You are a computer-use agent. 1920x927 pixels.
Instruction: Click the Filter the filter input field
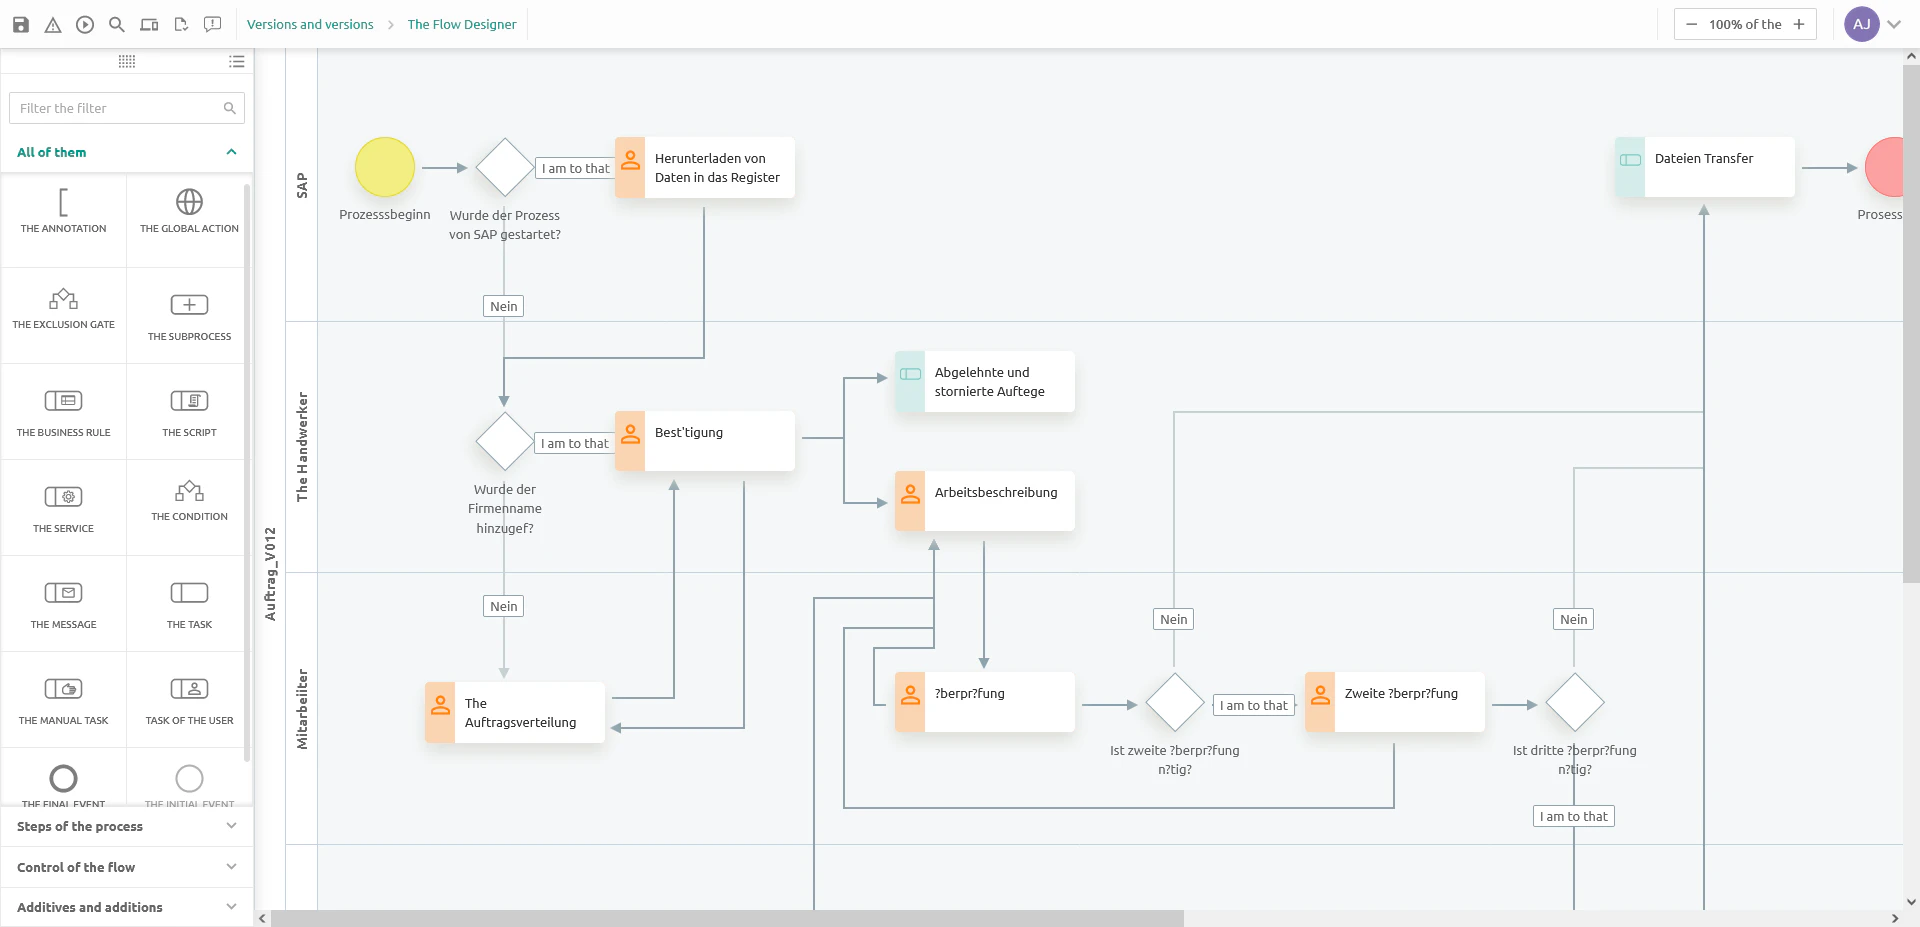(118, 108)
